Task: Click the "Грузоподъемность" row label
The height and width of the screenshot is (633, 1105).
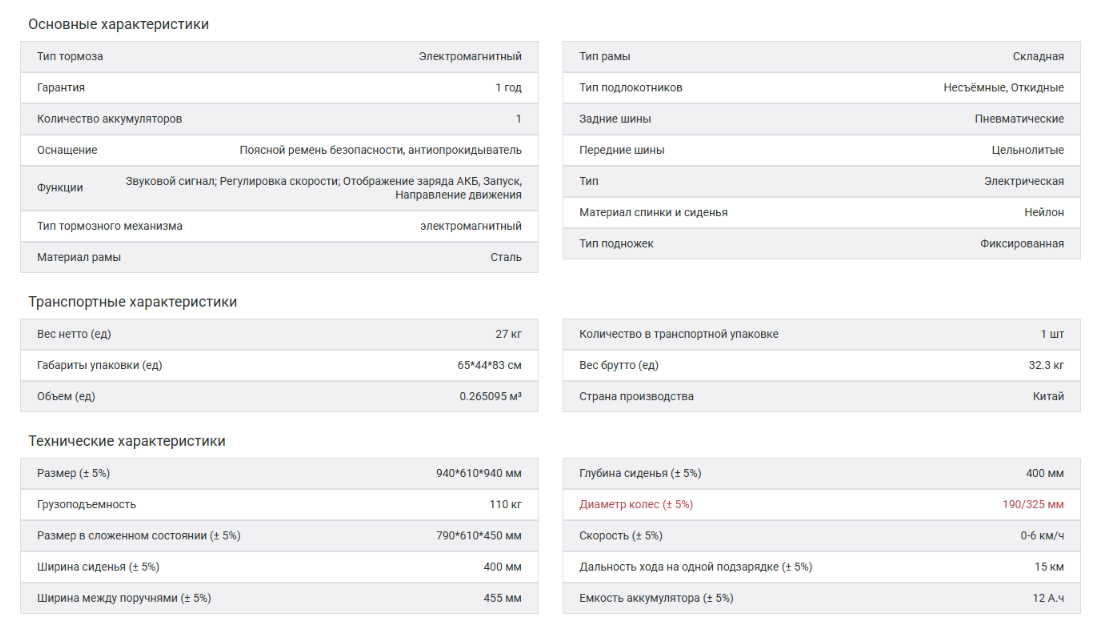Action: 86,504
